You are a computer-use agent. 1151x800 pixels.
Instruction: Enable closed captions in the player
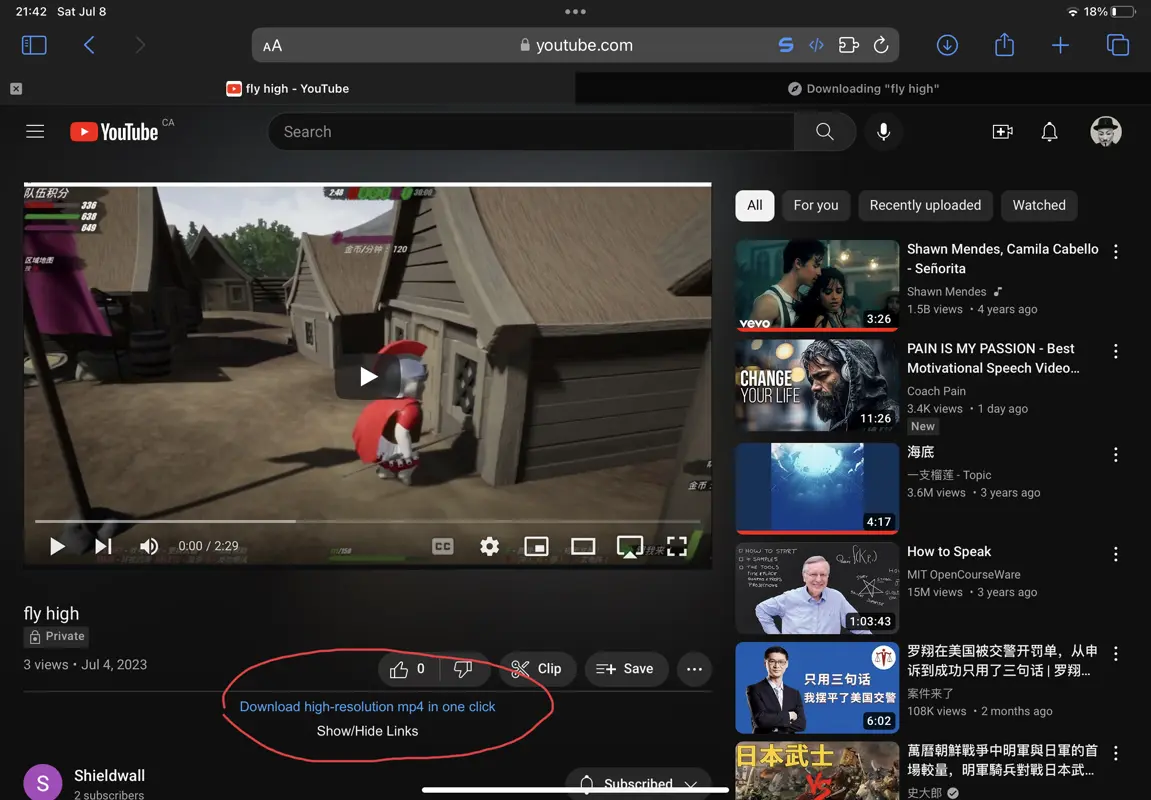tap(442, 546)
